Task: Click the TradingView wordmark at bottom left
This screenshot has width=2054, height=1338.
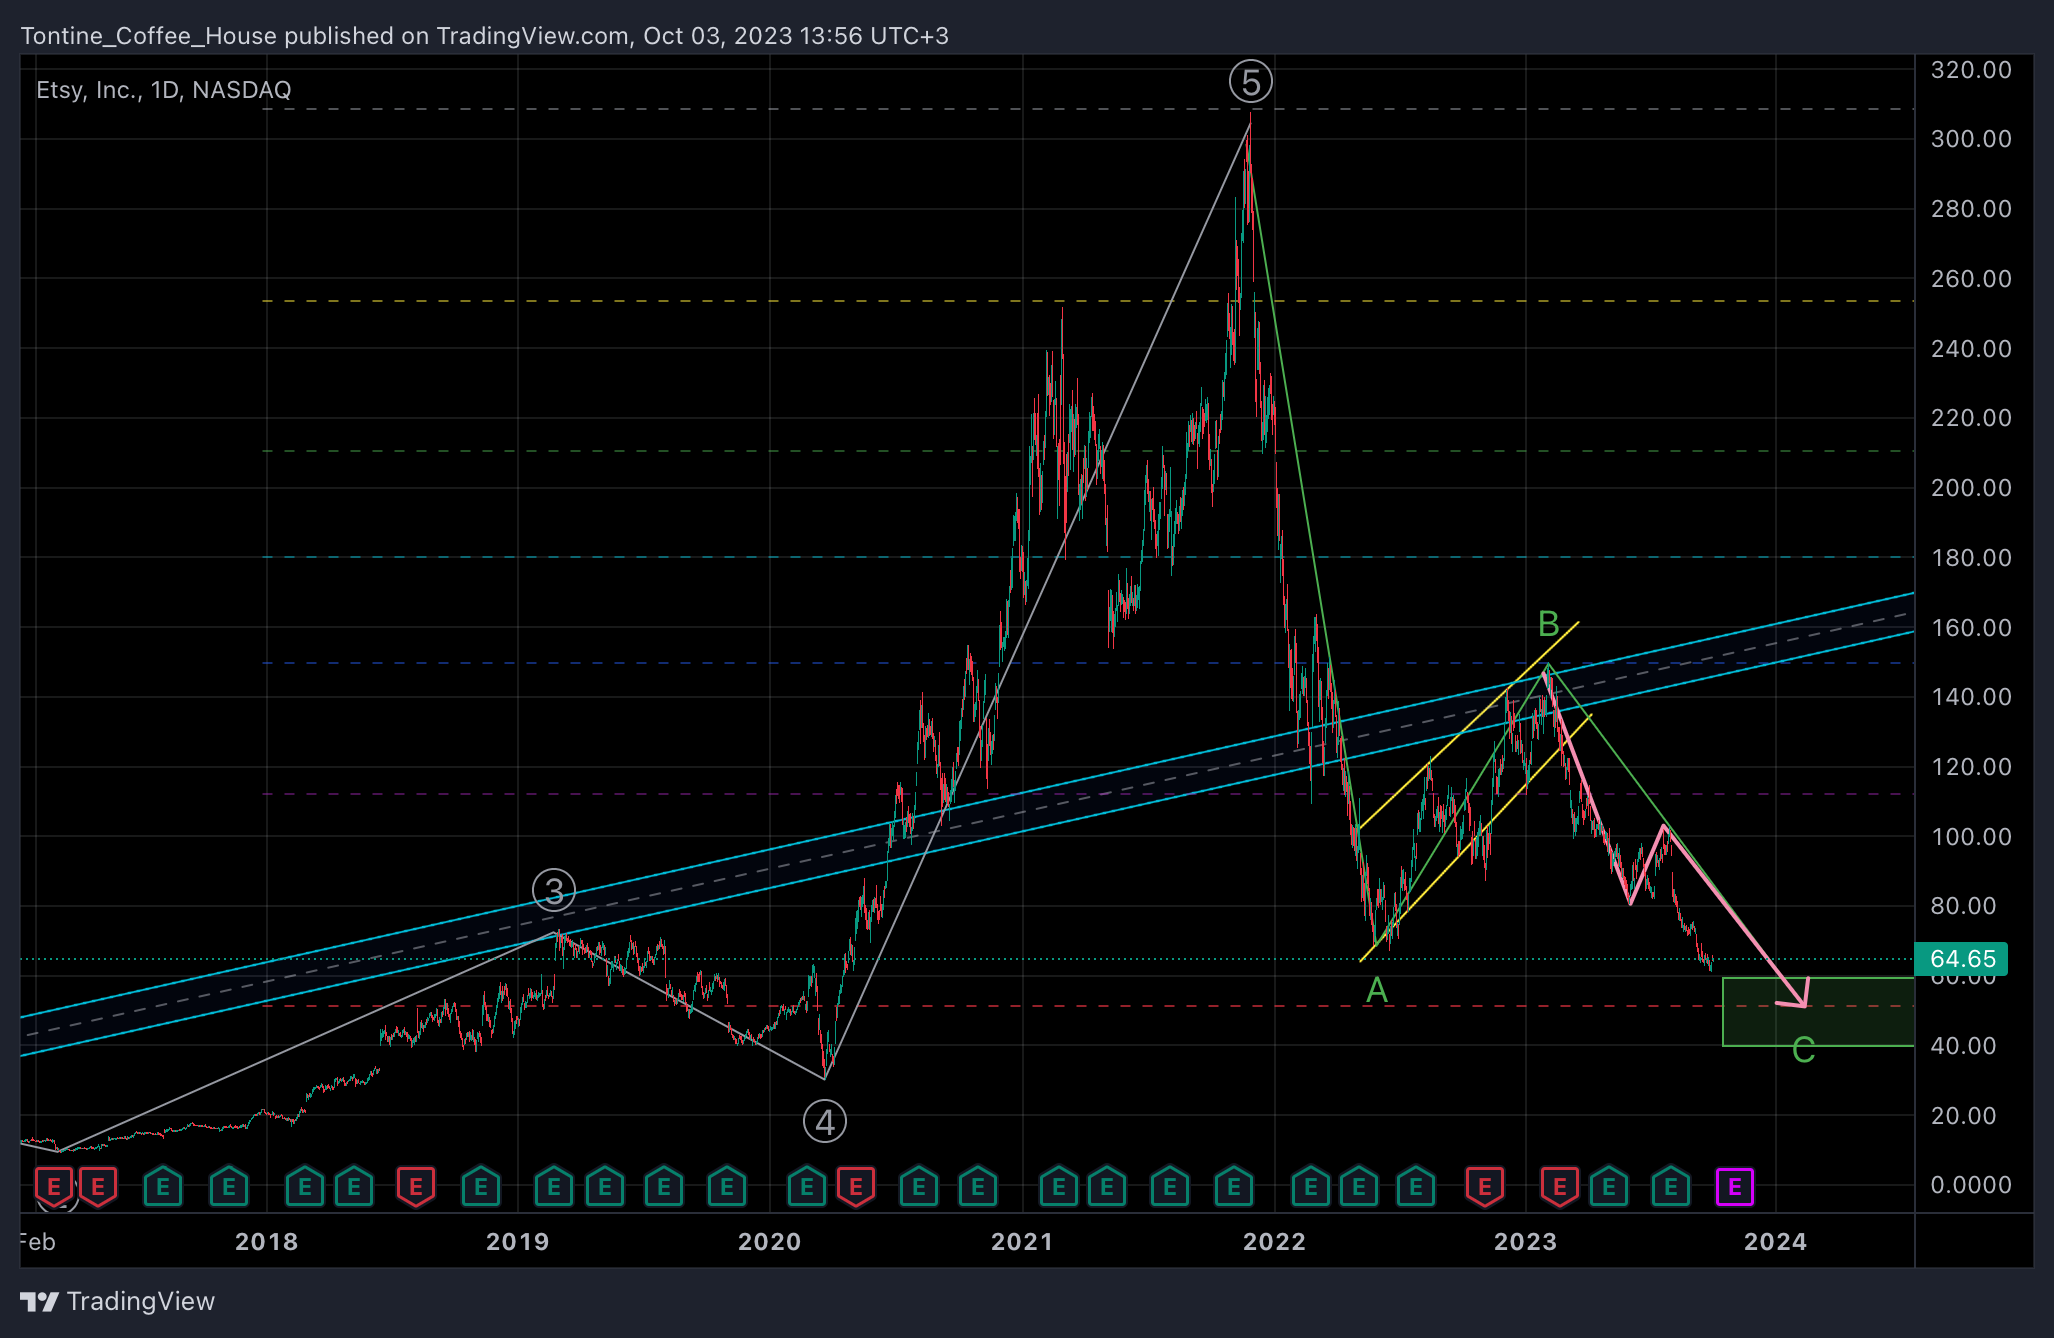Action: 141,1301
